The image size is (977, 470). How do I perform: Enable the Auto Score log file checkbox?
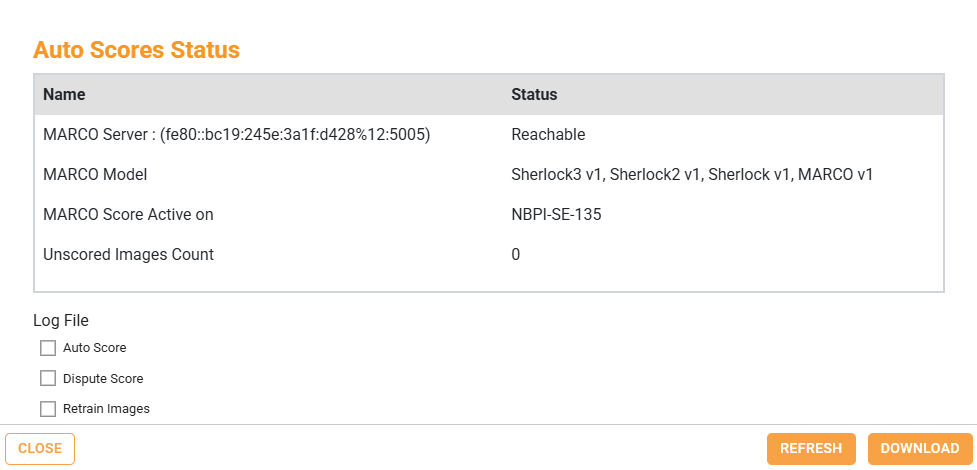point(48,348)
